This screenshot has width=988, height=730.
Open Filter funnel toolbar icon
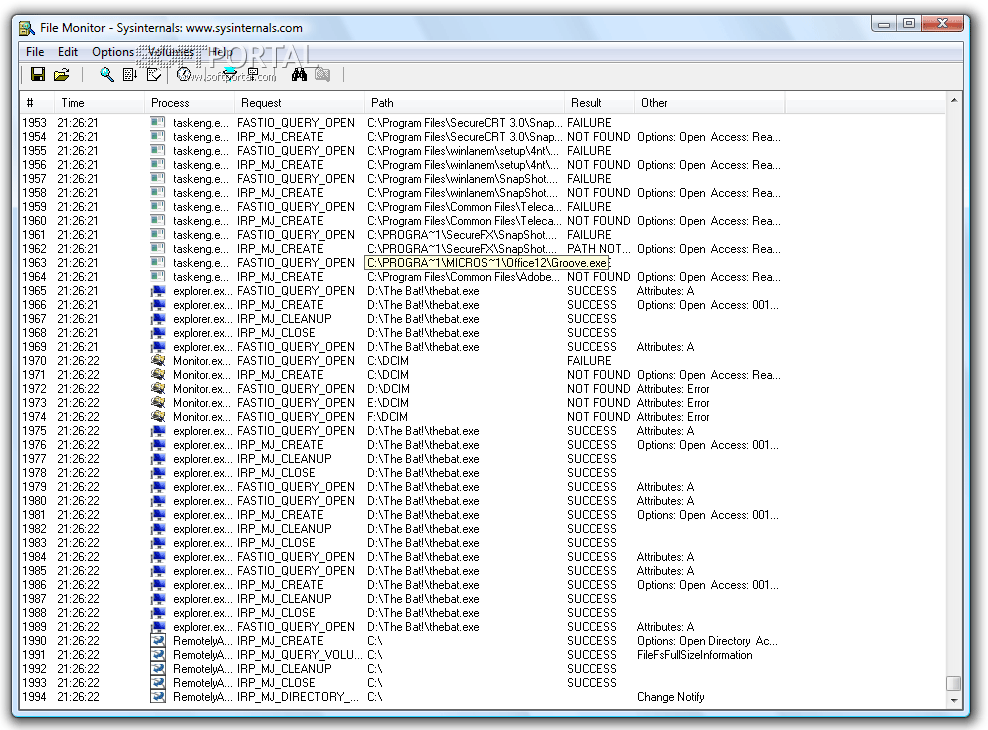[230, 75]
